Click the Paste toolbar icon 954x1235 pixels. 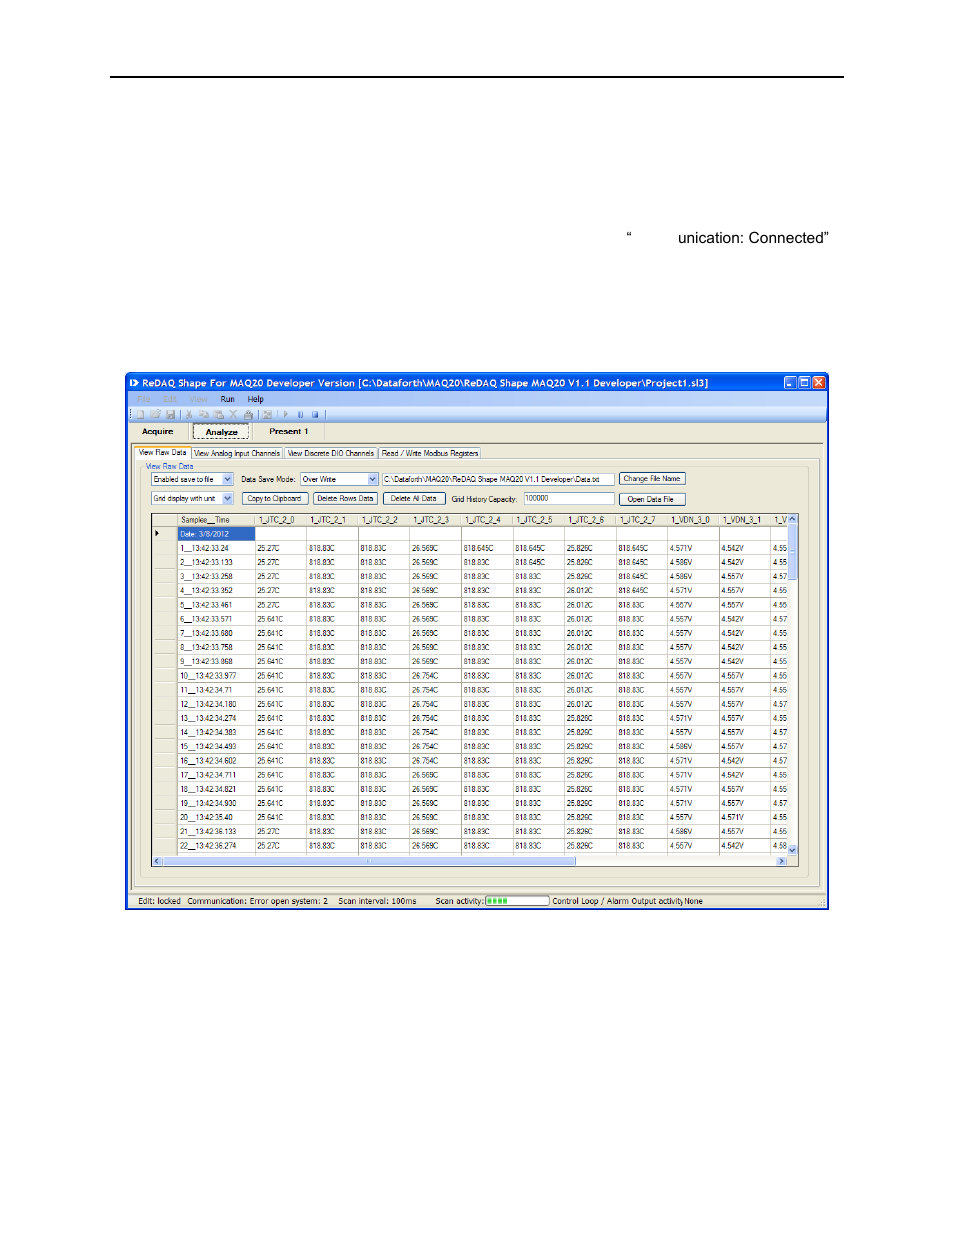pyautogui.click(x=218, y=414)
